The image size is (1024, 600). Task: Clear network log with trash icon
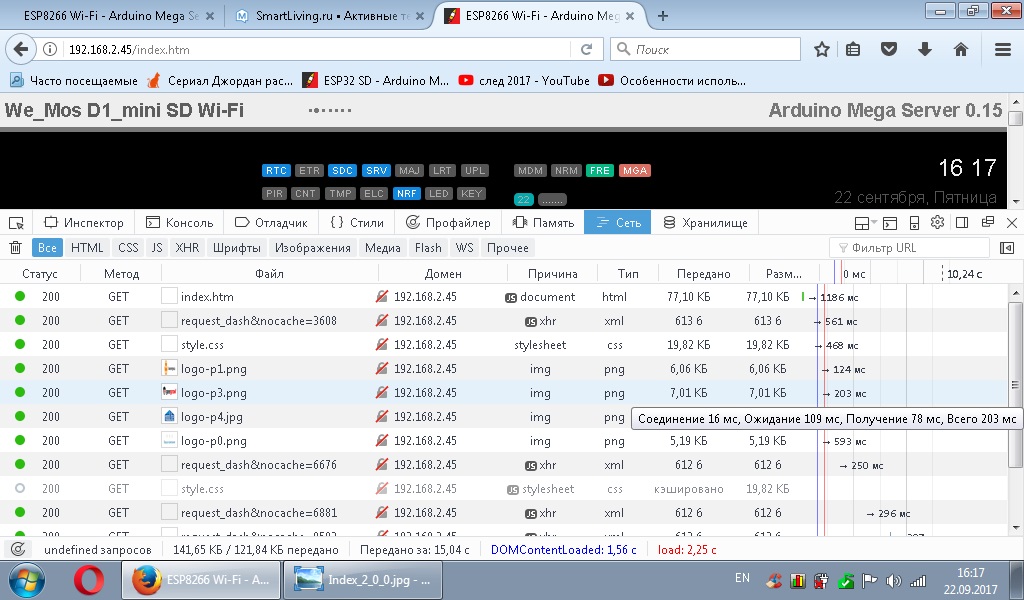[x=16, y=248]
